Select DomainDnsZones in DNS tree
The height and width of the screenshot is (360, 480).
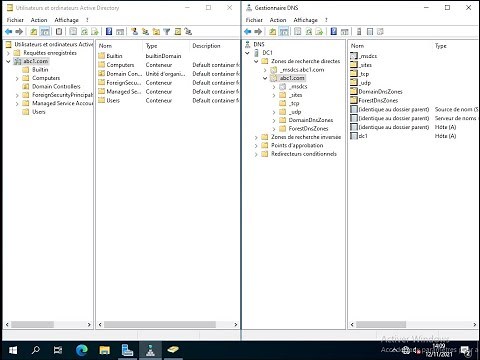pyautogui.click(x=311, y=120)
